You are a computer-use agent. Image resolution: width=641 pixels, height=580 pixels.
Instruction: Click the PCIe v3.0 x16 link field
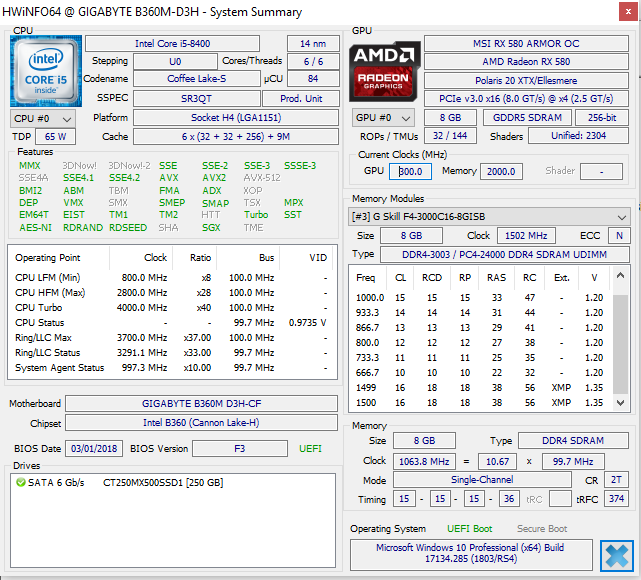(526, 99)
